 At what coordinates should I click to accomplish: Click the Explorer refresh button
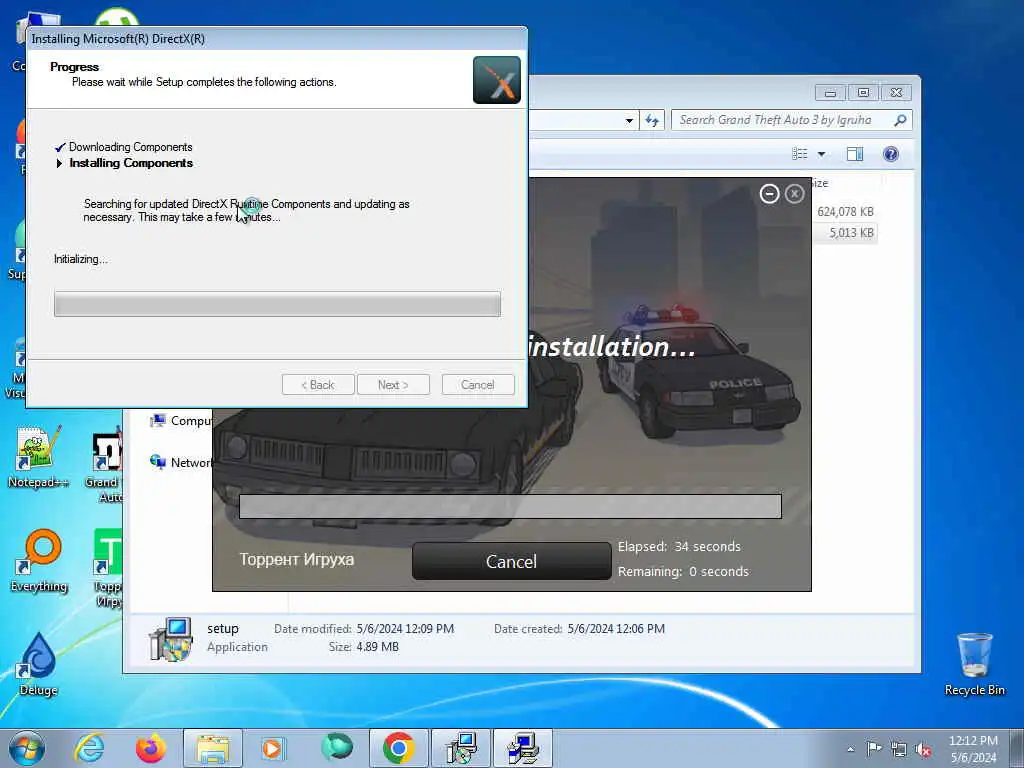tap(652, 120)
